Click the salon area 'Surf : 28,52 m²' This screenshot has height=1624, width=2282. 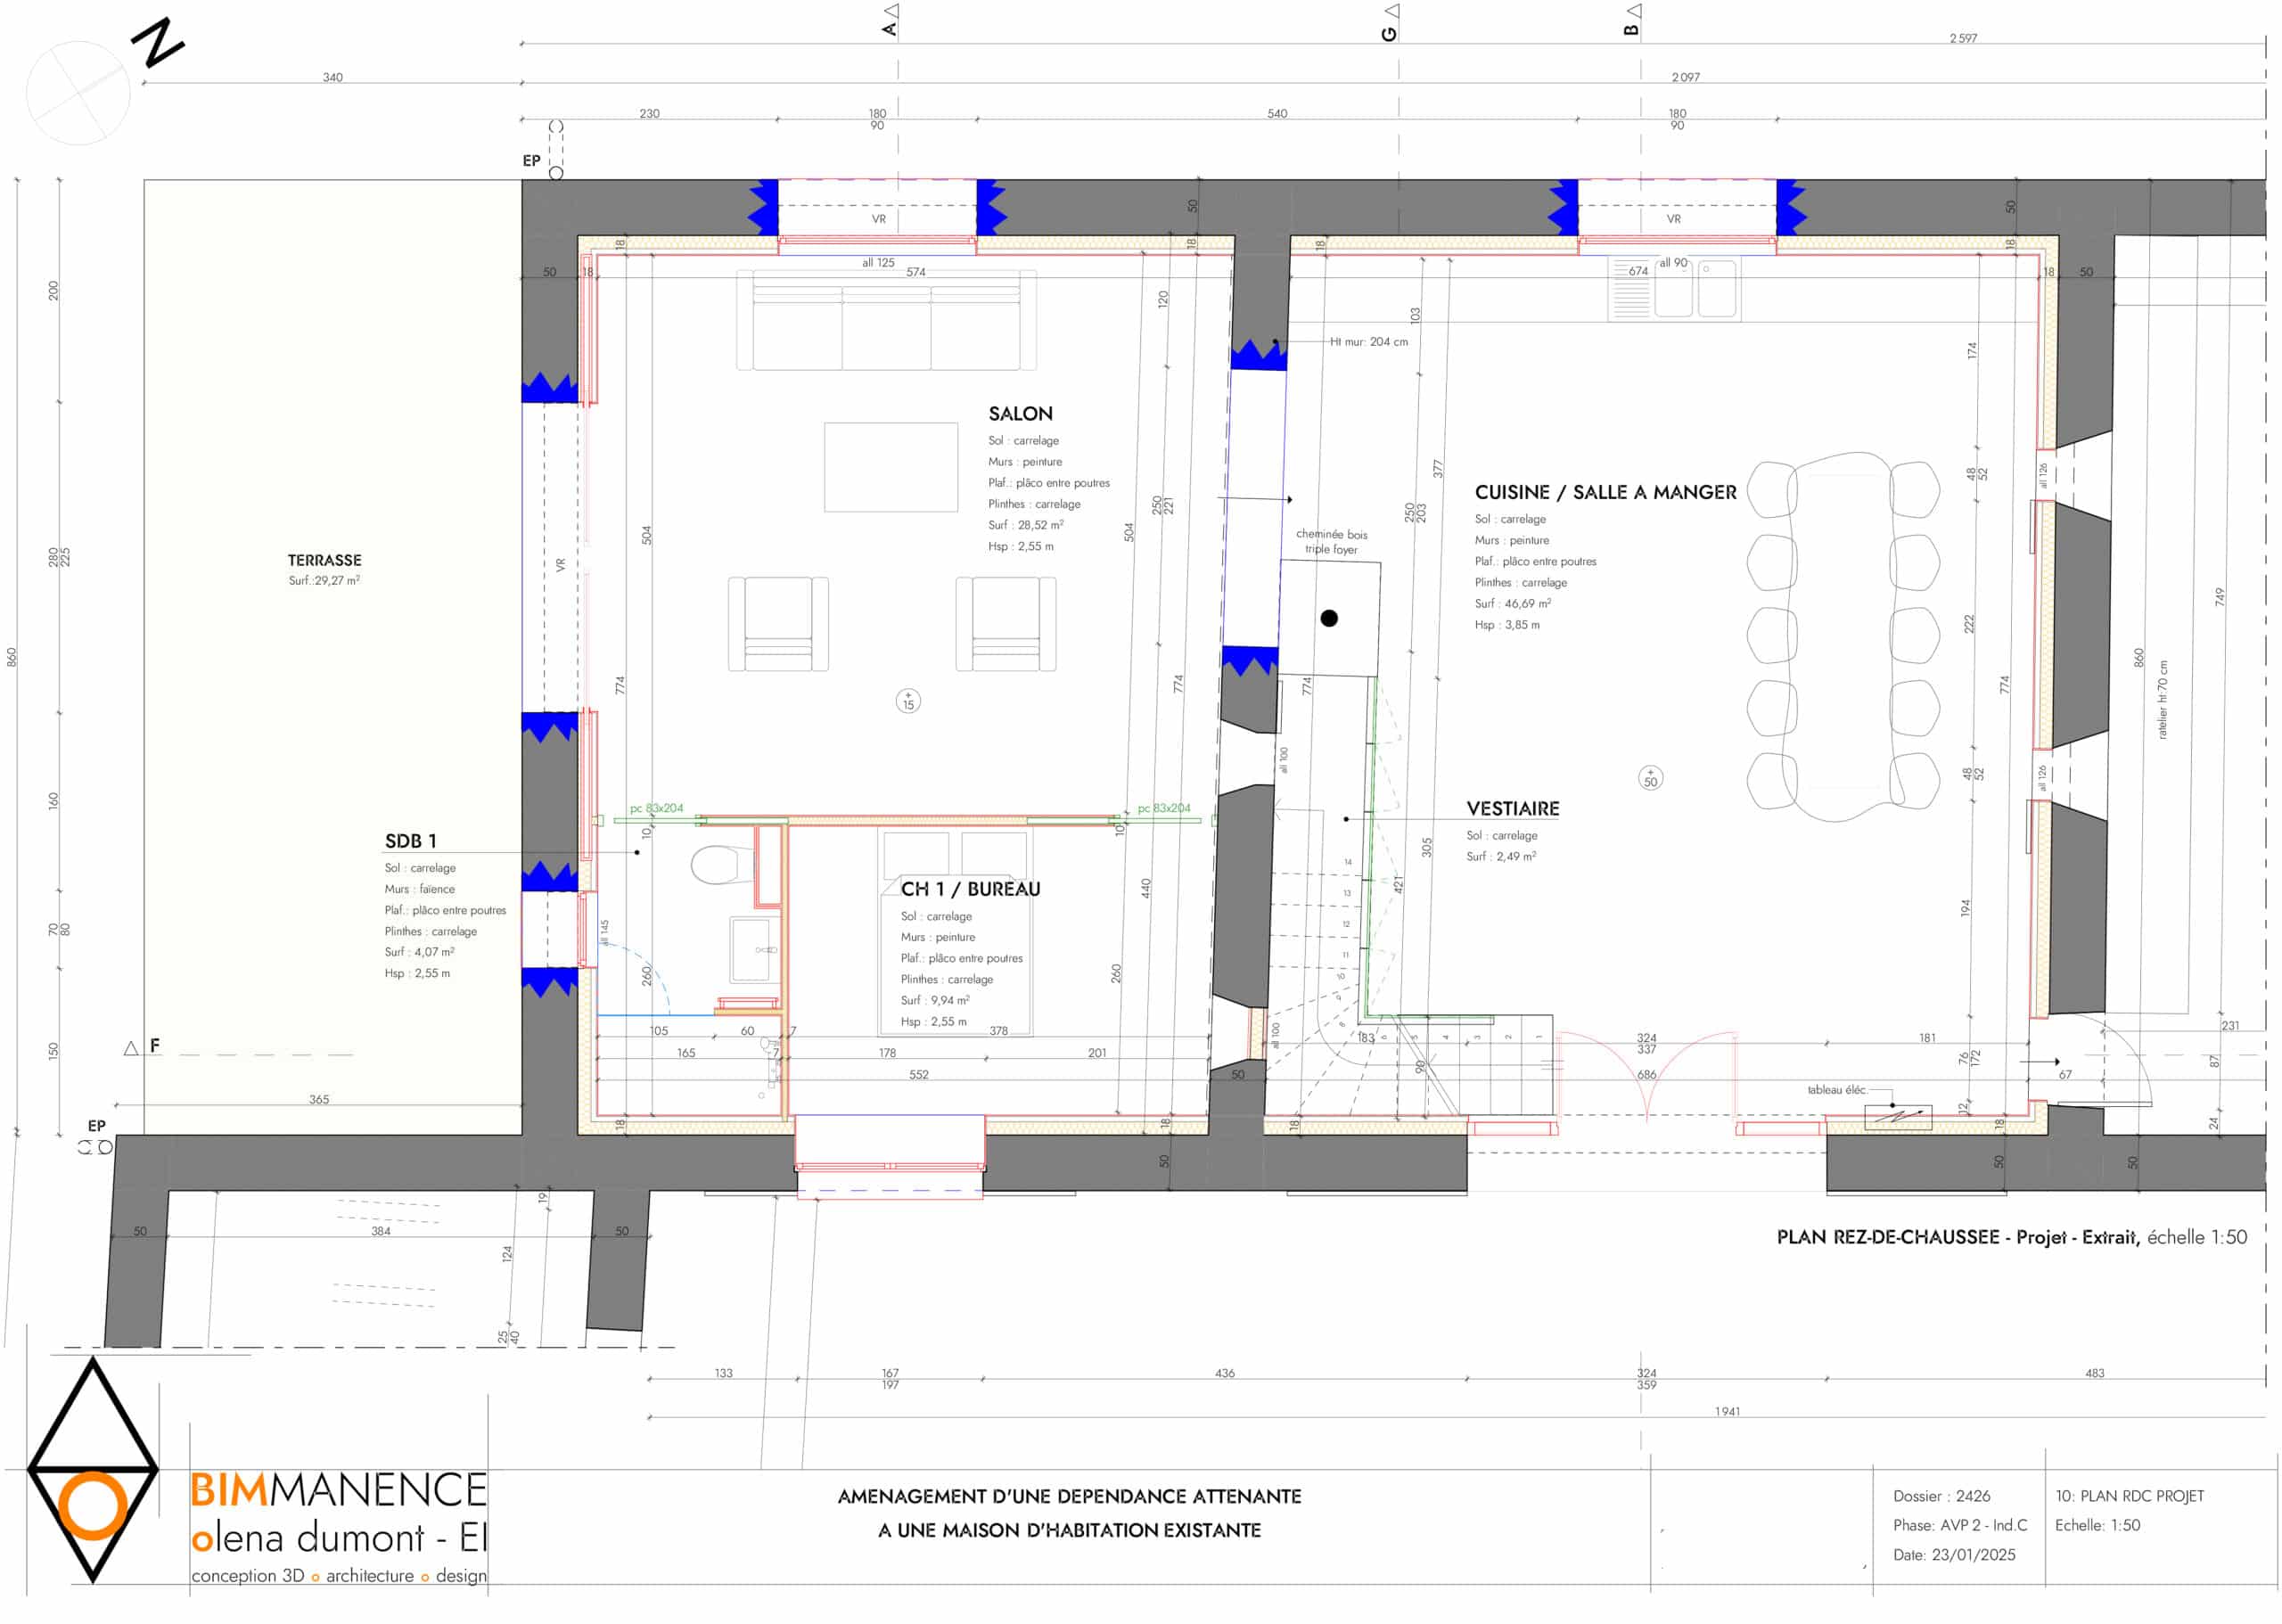[x=1025, y=525]
